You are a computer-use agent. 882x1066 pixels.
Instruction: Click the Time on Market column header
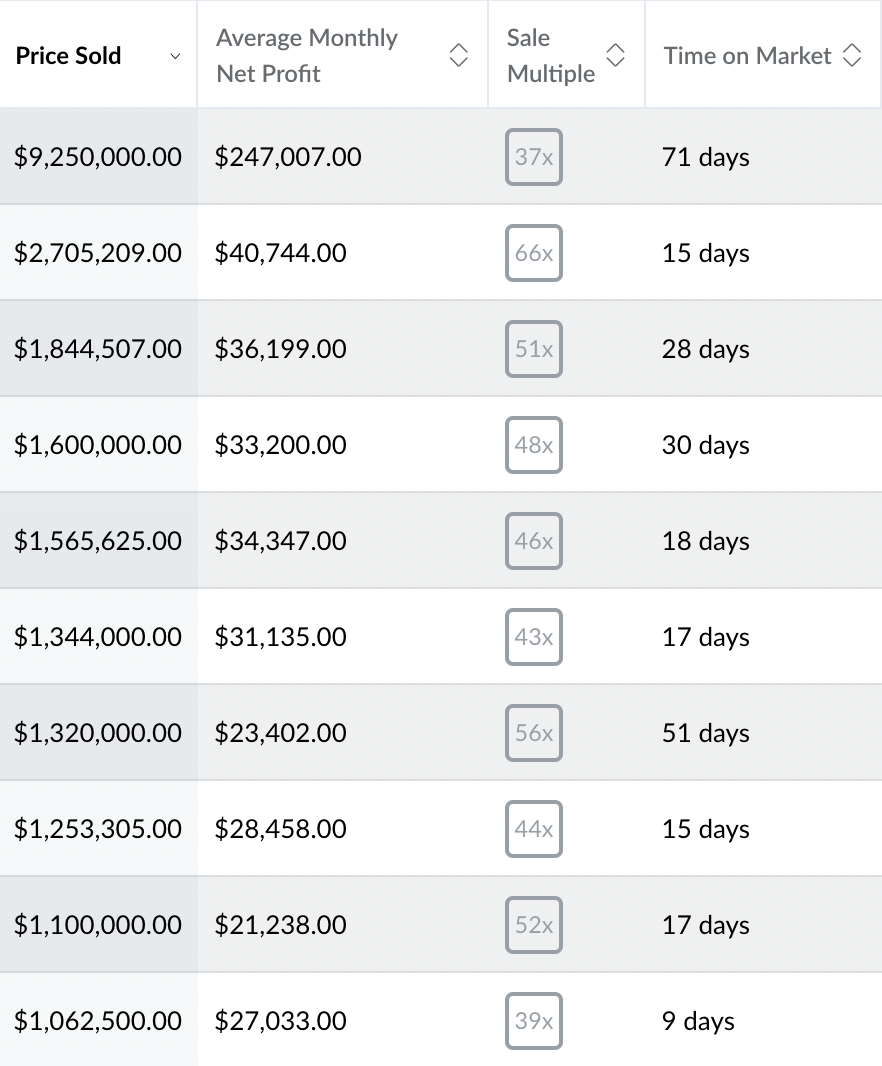[x=747, y=56]
